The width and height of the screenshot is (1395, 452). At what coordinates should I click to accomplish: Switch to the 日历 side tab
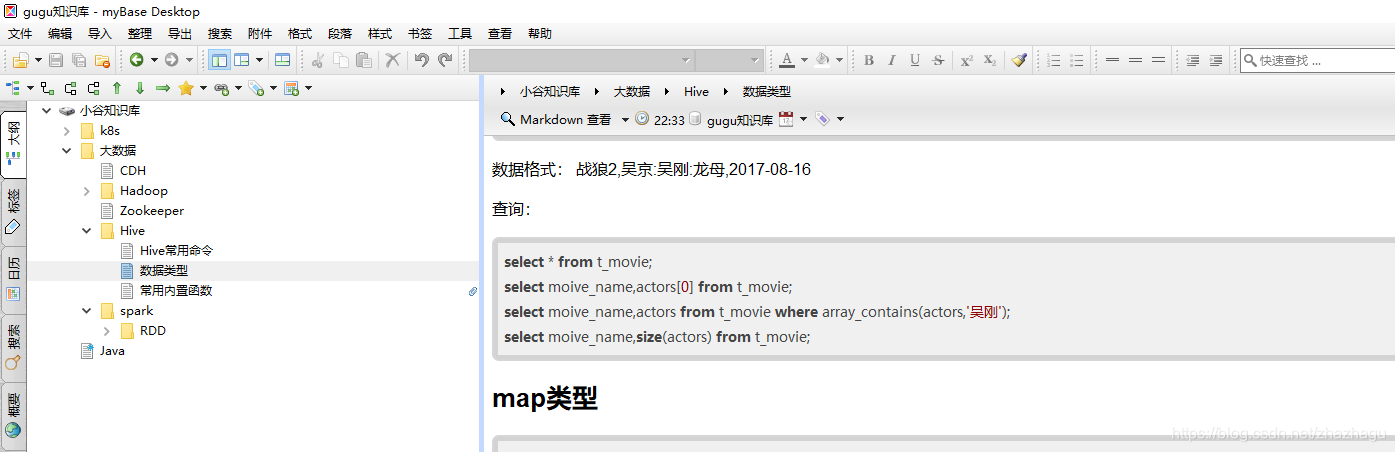(13, 279)
